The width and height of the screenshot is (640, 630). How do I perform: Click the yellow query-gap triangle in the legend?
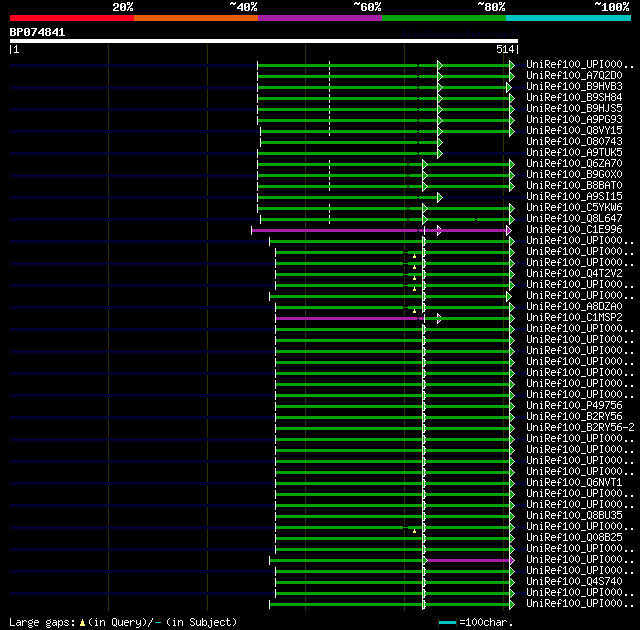(x=82, y=623)
